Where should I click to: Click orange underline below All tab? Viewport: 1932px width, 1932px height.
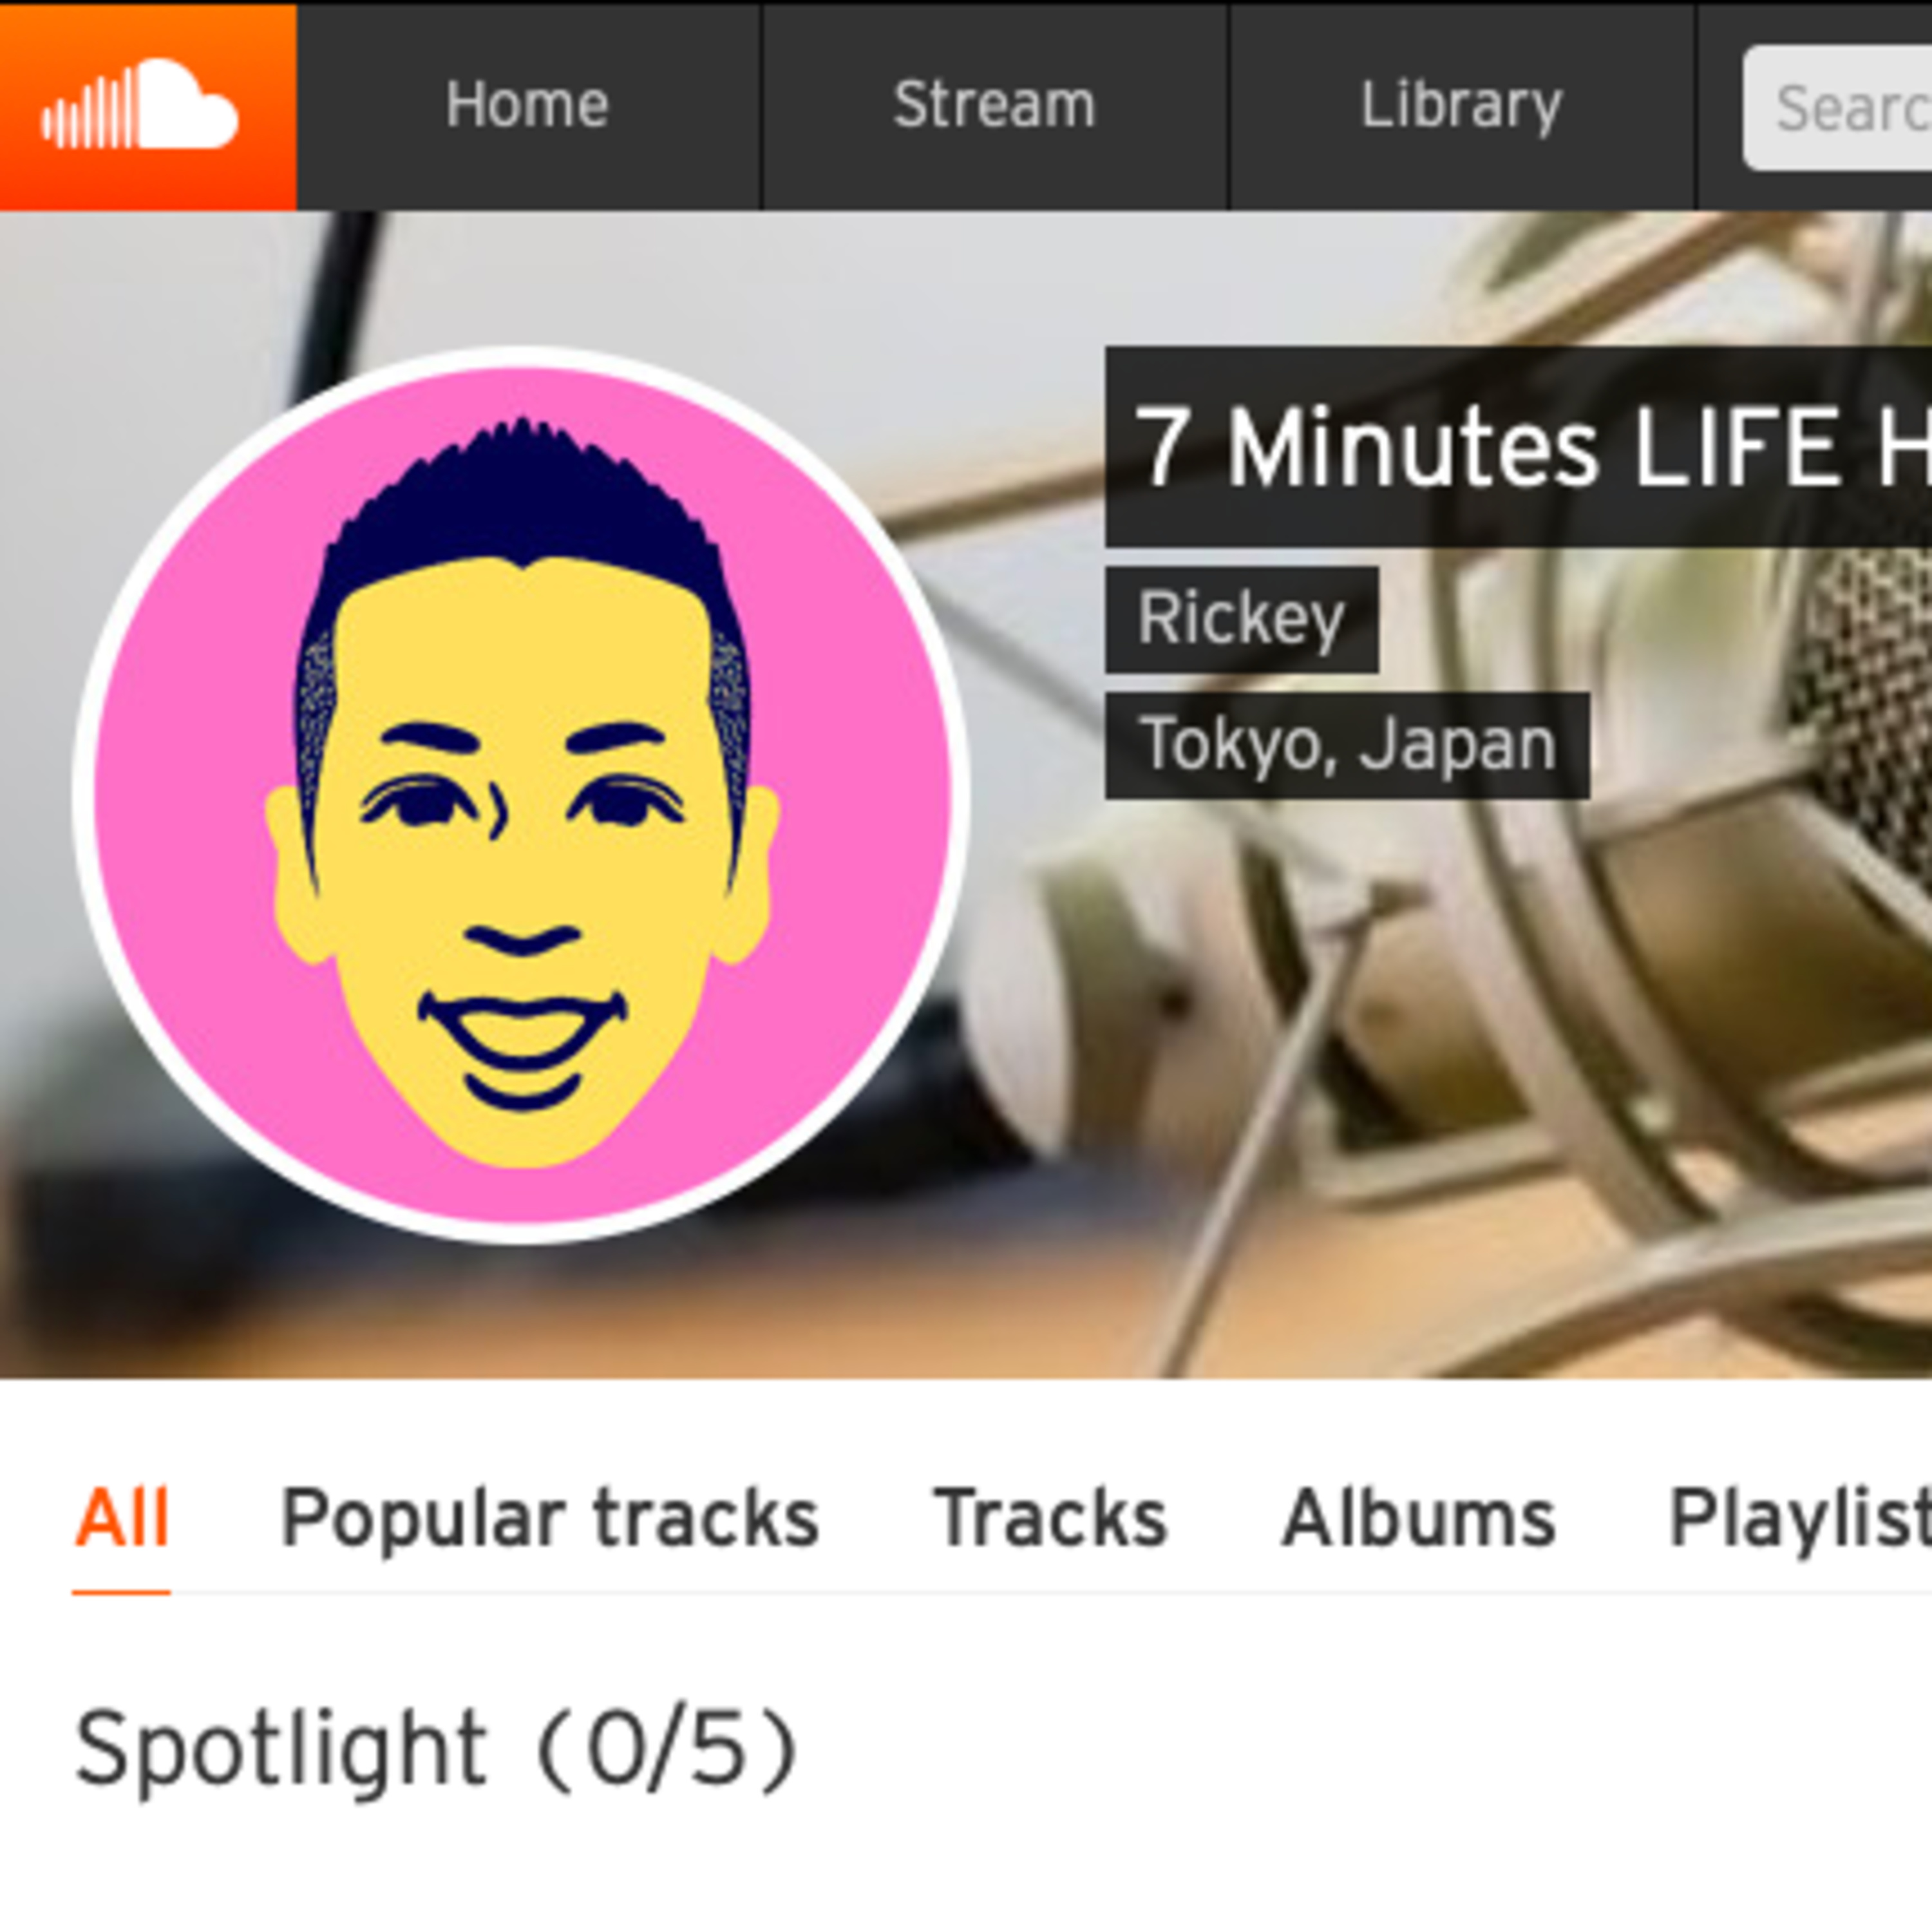coord(122,1591)
